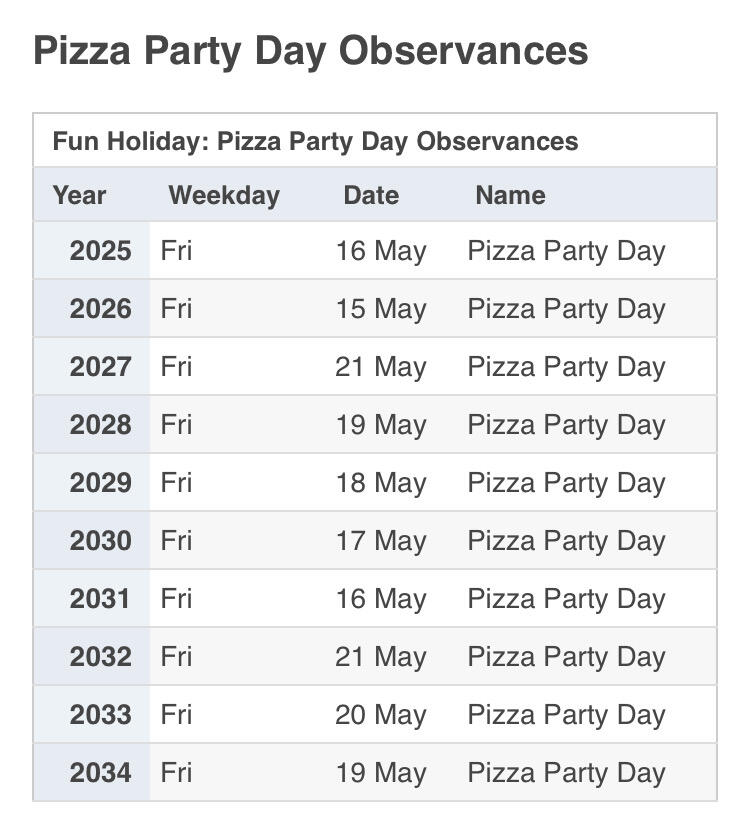Select the 2032 year cell
Screen dimensions: 750x831
(92, 657)
